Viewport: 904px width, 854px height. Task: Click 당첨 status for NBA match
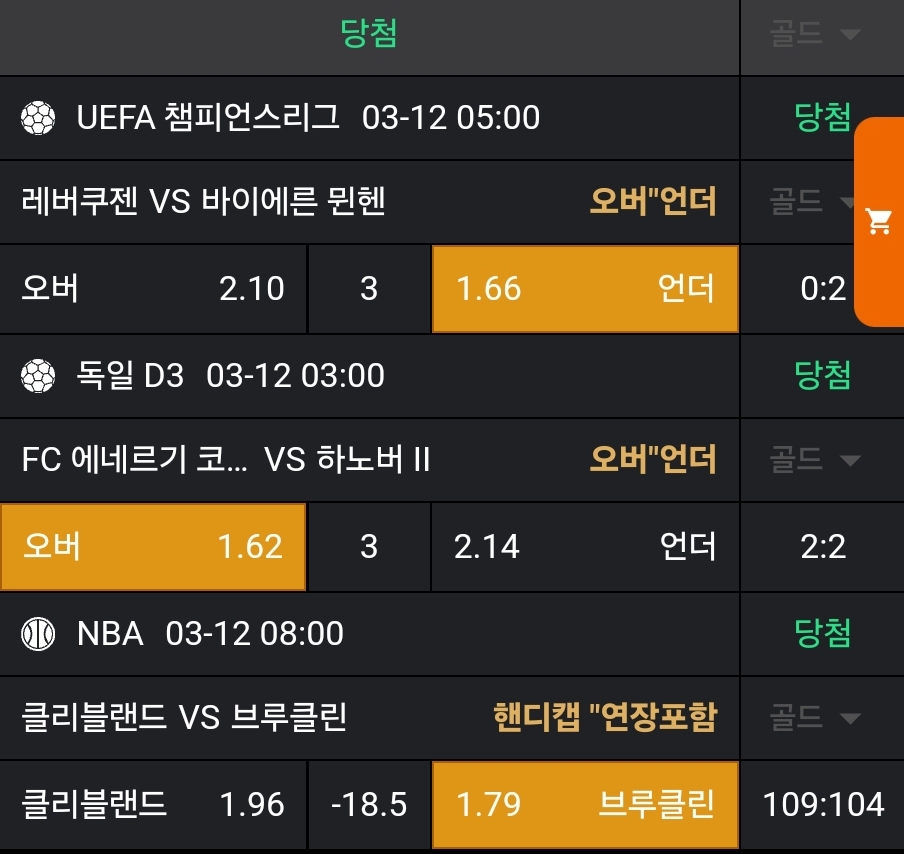coord(822,633)
